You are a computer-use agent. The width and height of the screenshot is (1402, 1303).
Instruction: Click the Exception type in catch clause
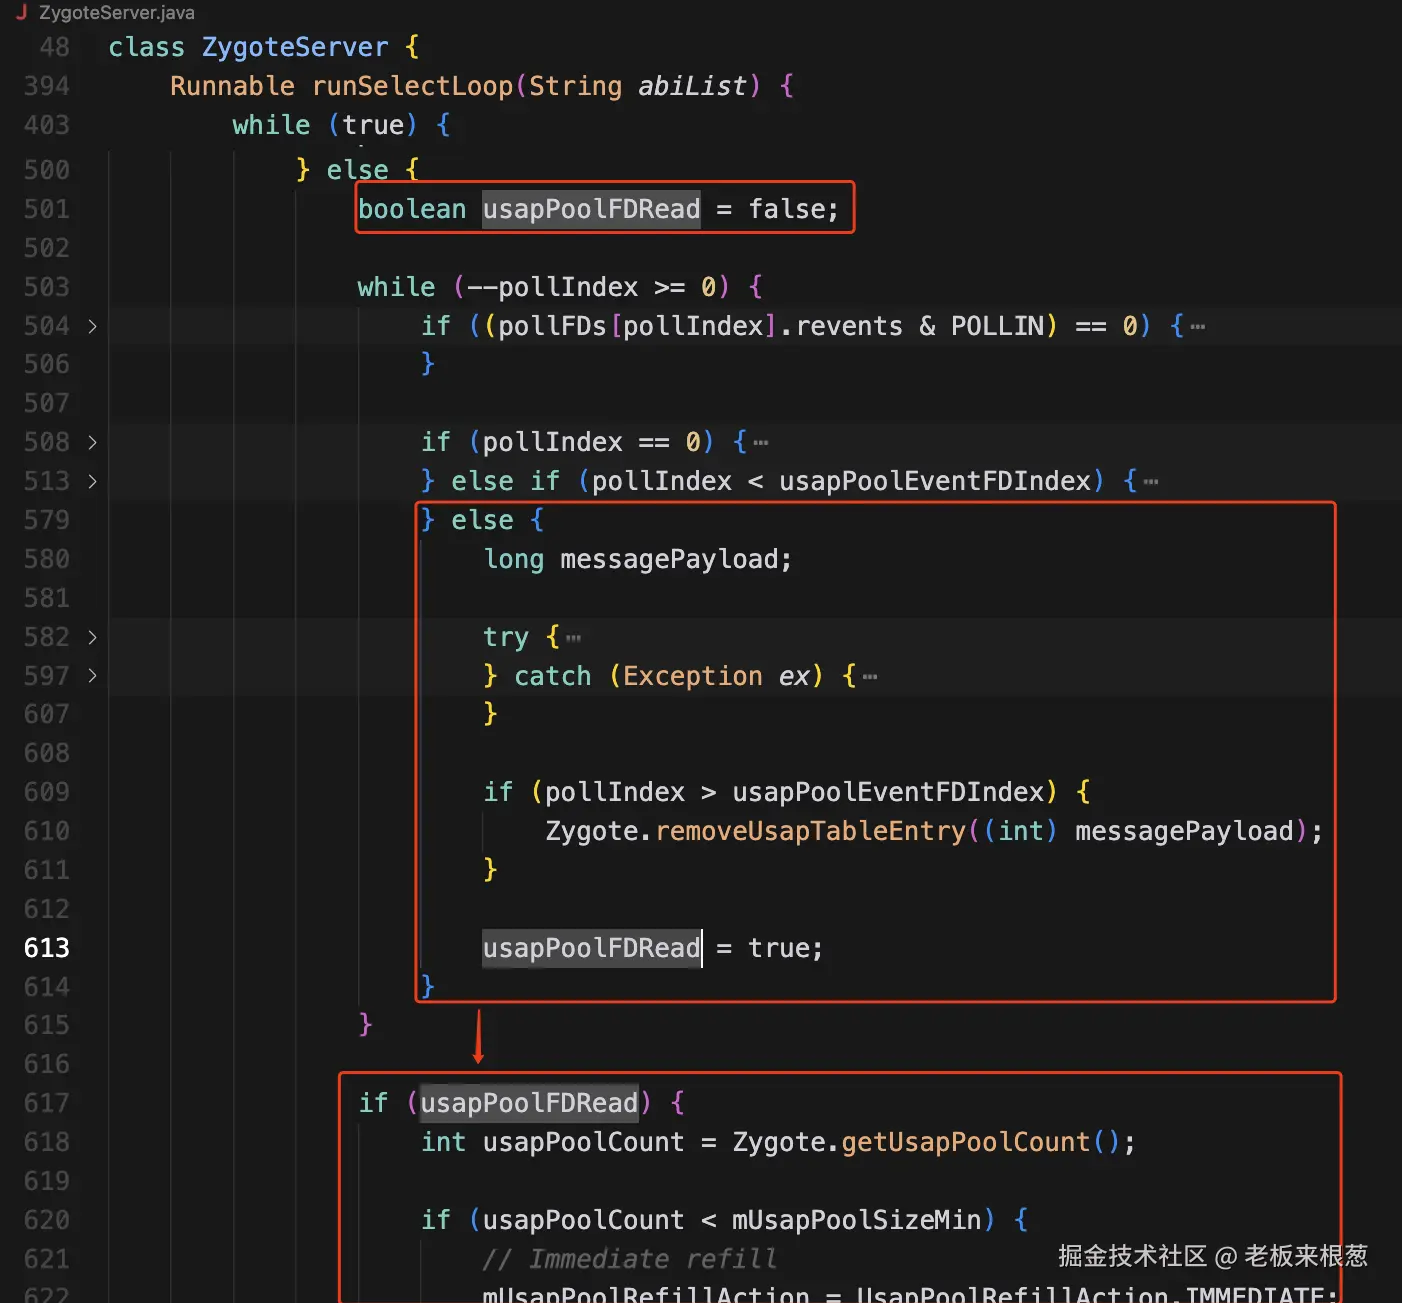click(x=693, y=676)
